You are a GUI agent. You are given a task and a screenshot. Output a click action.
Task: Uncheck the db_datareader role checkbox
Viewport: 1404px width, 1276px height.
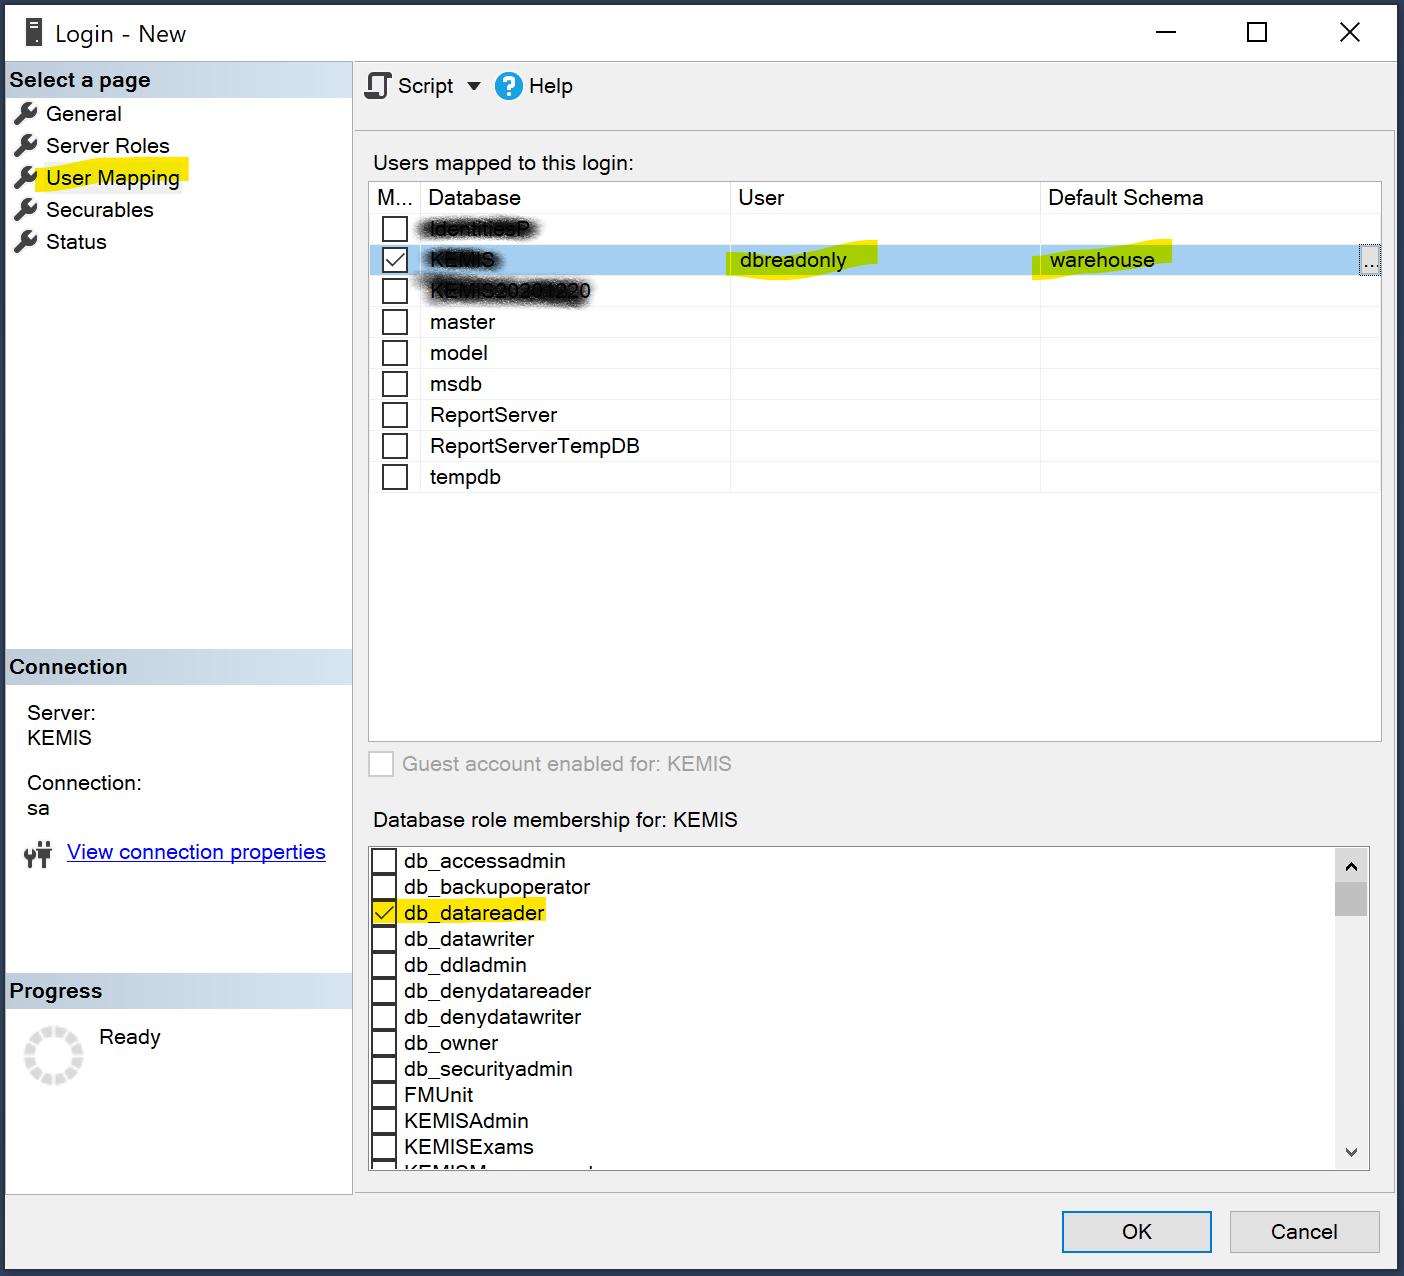tap(384, 913)
